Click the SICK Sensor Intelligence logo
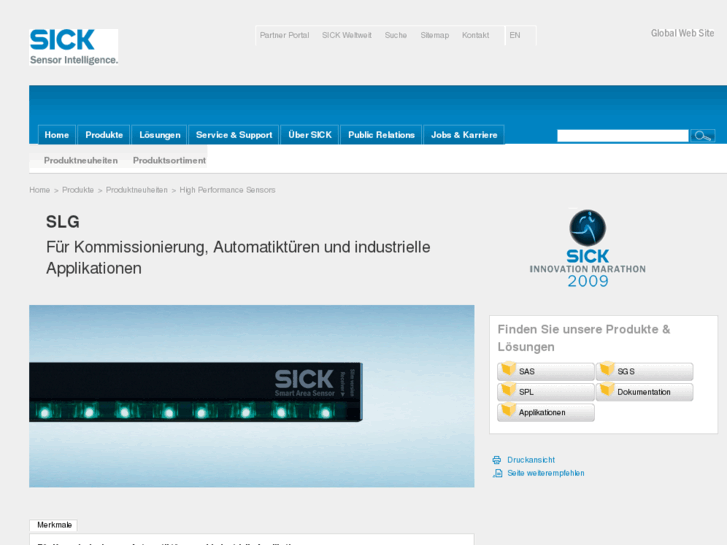Viewport: 727px width, 545px height. (73, 47)
